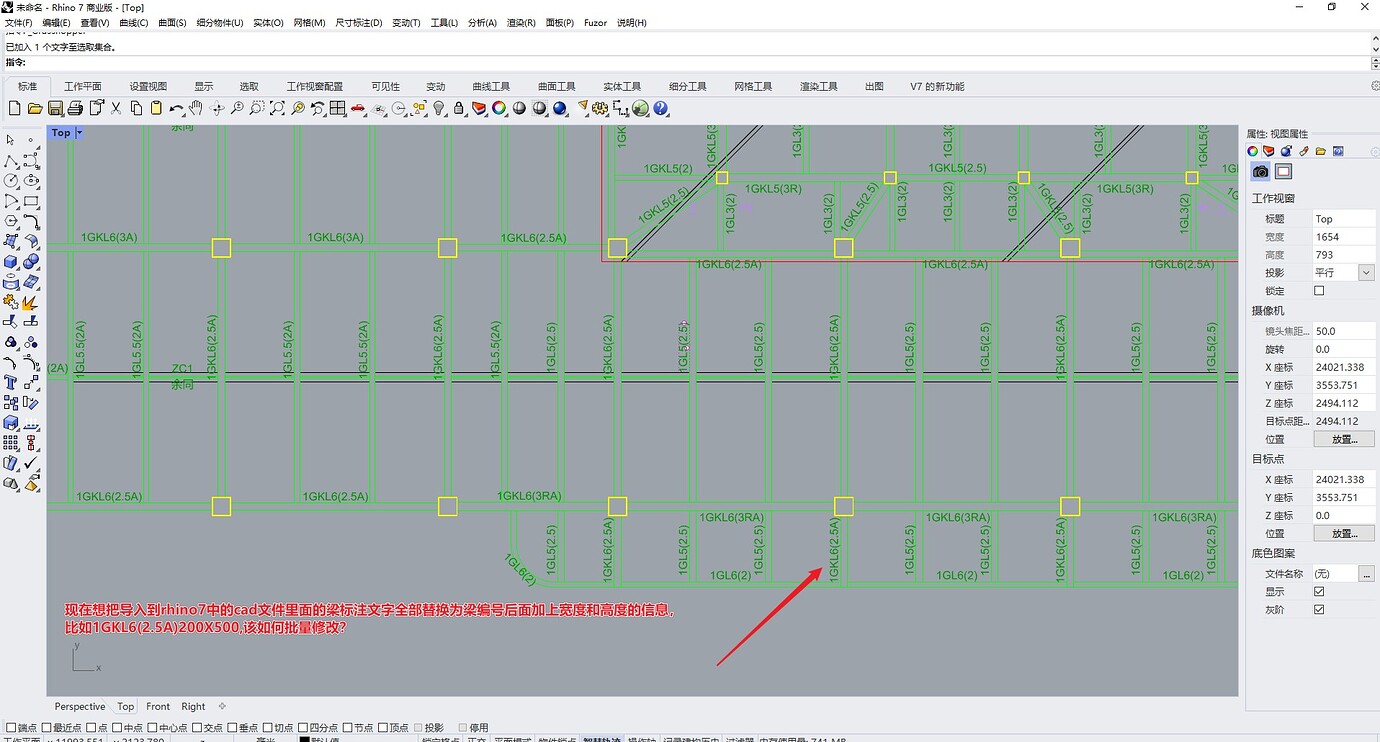Click the 智慧轨迹 status bar button
Image resolution: width=1380 pixels, height=742 pixels.
tap(603, 740)
